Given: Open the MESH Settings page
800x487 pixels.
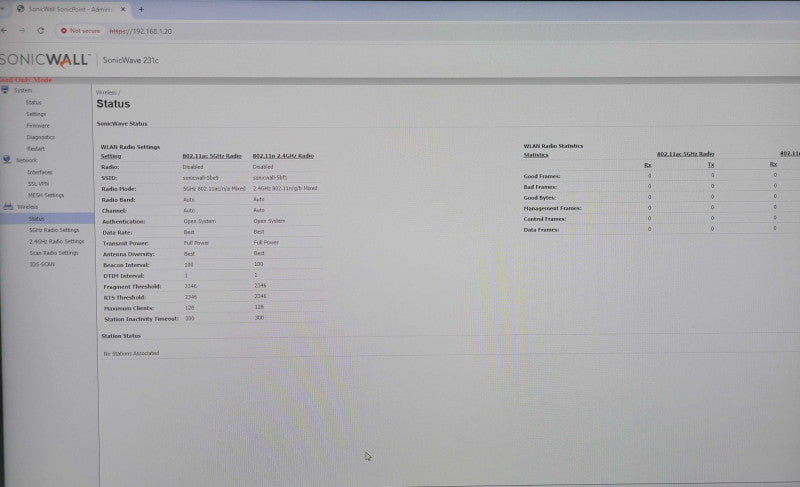Looking at the screenshot, I should click(46, 195).
